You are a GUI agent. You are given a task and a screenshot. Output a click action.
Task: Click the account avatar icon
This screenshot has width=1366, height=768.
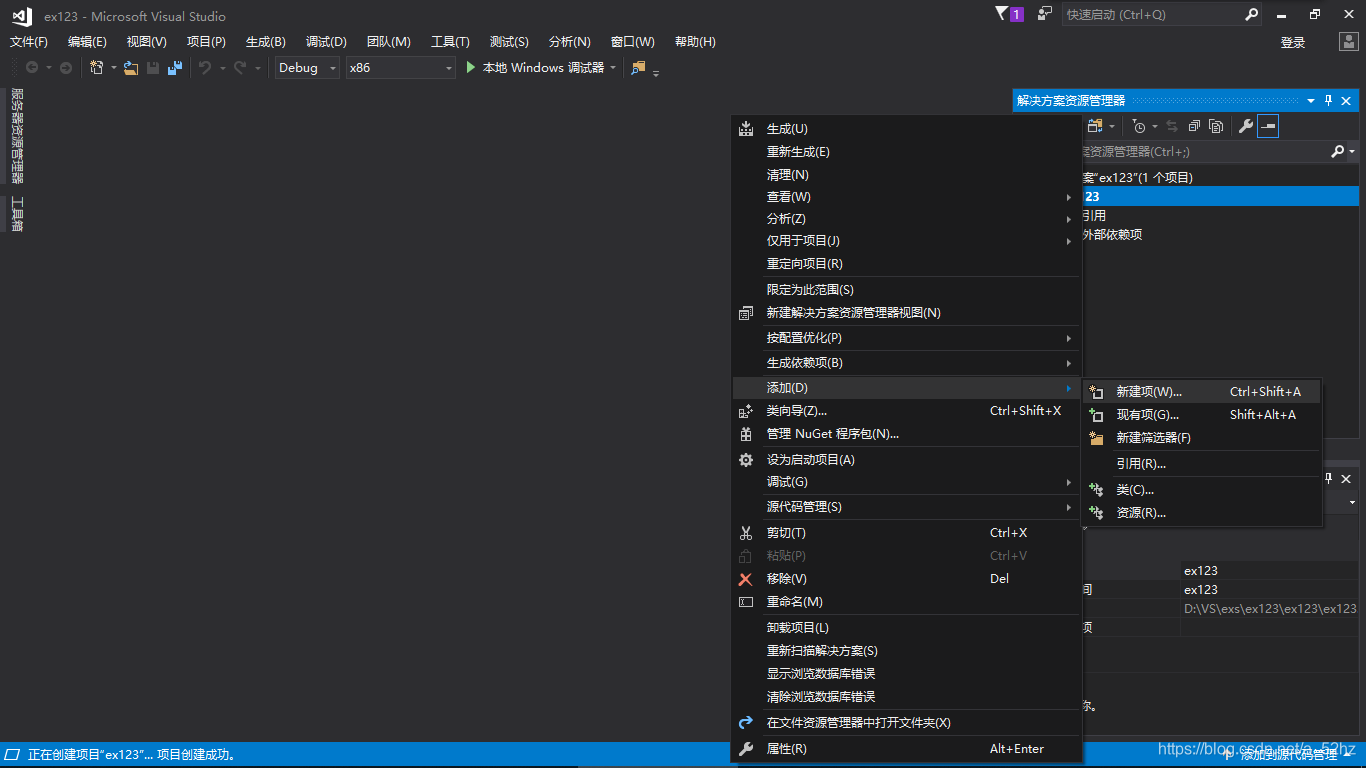(x=1348, y=42)
